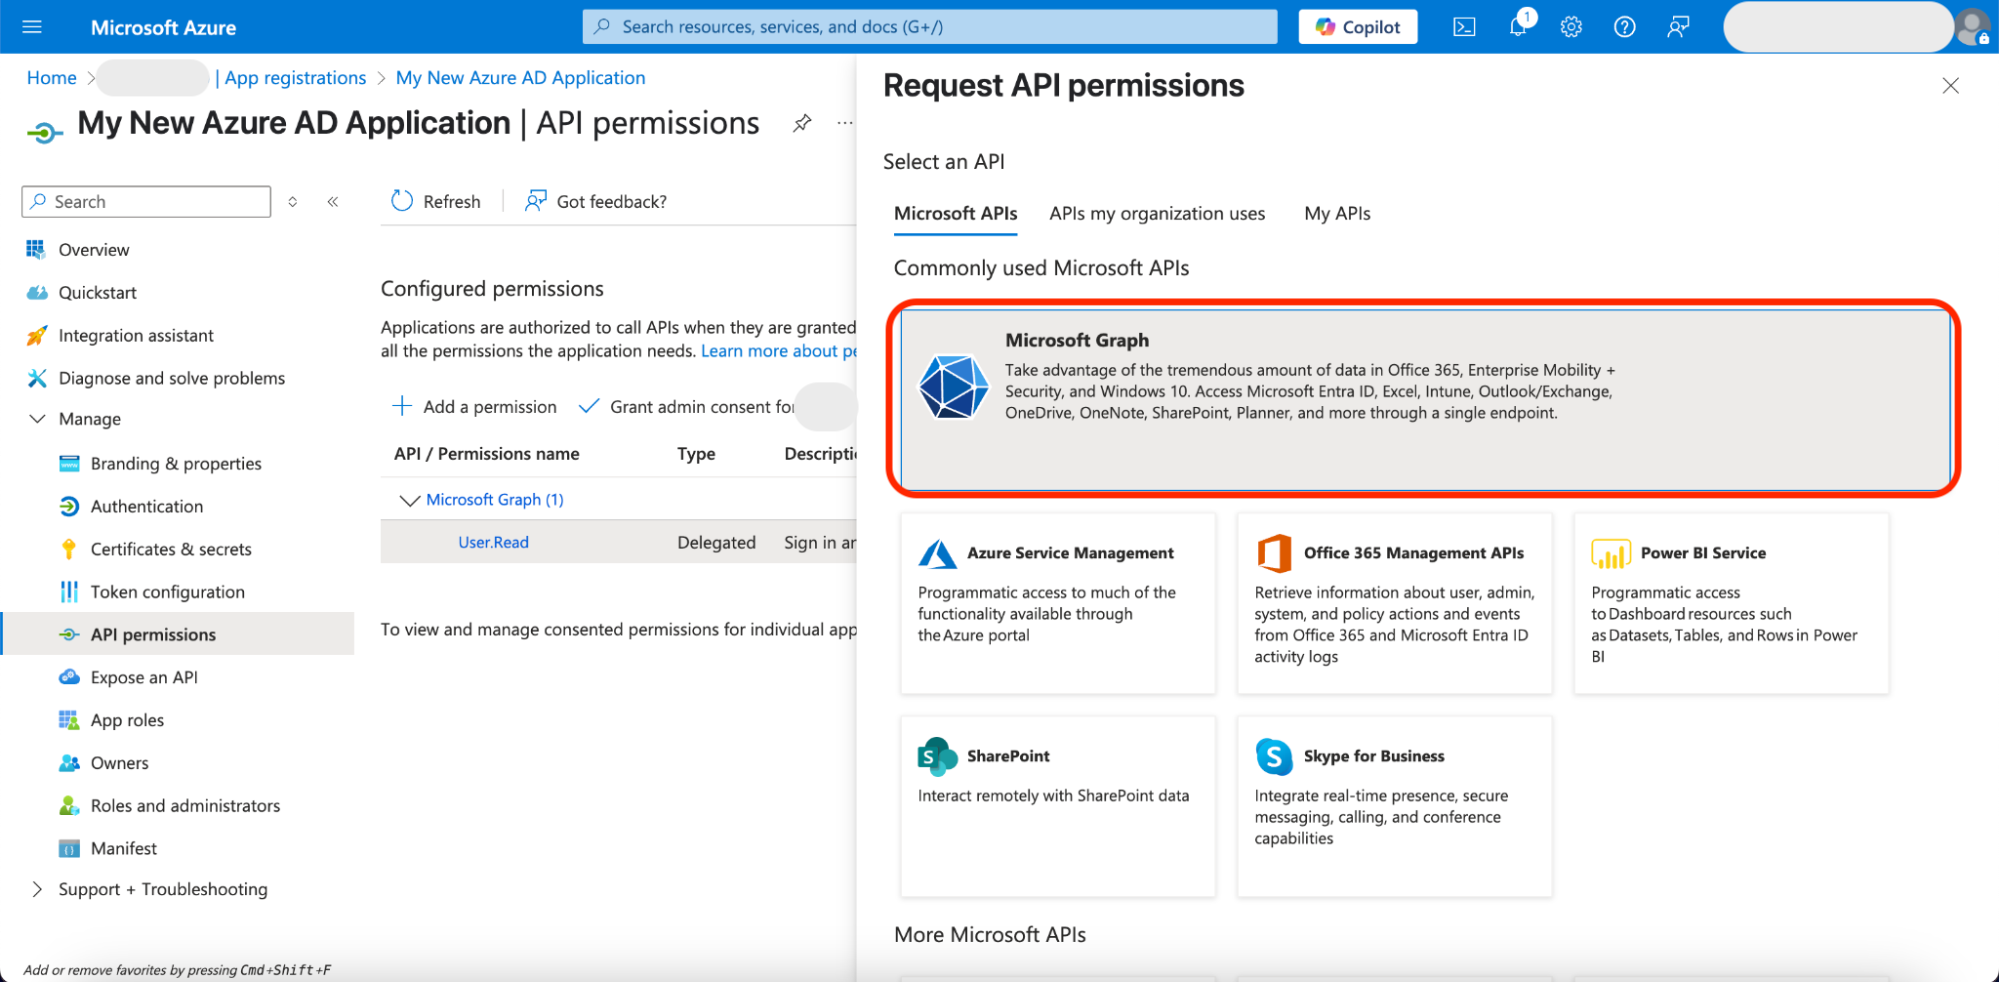
Task: Click the Type column header
Action: [696, 454]
